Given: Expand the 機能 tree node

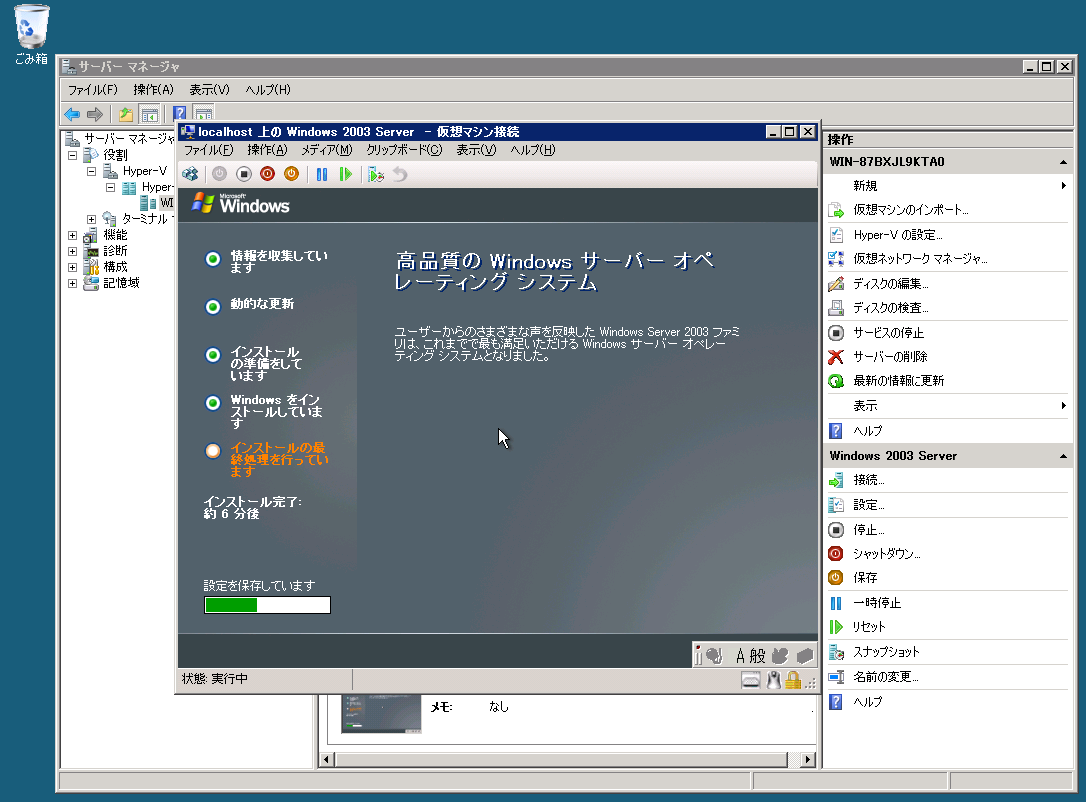Looking at the screenshot, I should [x=72, y=235].
